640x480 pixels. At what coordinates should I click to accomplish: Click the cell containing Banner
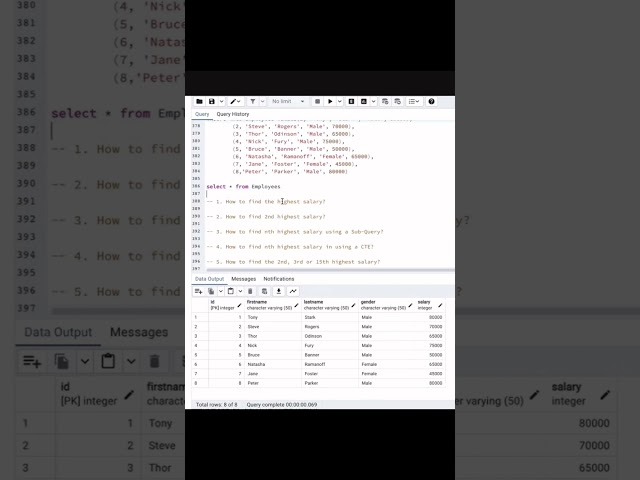[x=330, y=355]
